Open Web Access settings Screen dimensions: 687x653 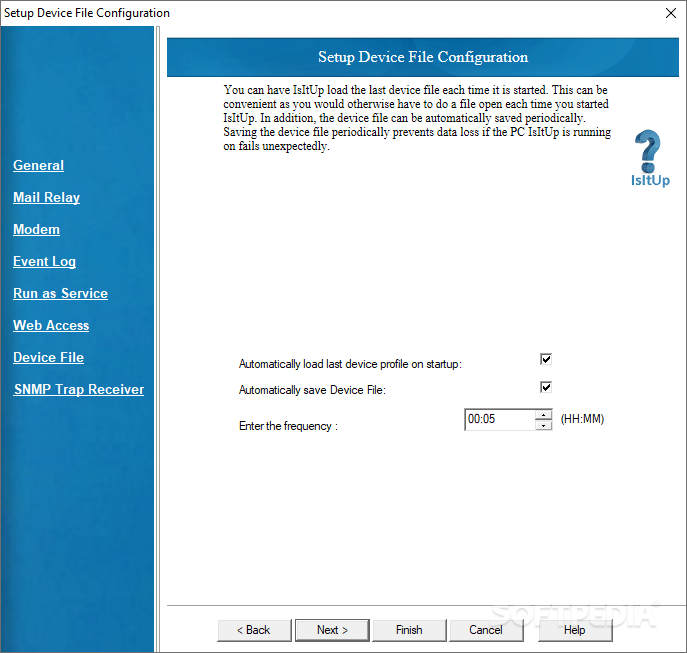51,325
